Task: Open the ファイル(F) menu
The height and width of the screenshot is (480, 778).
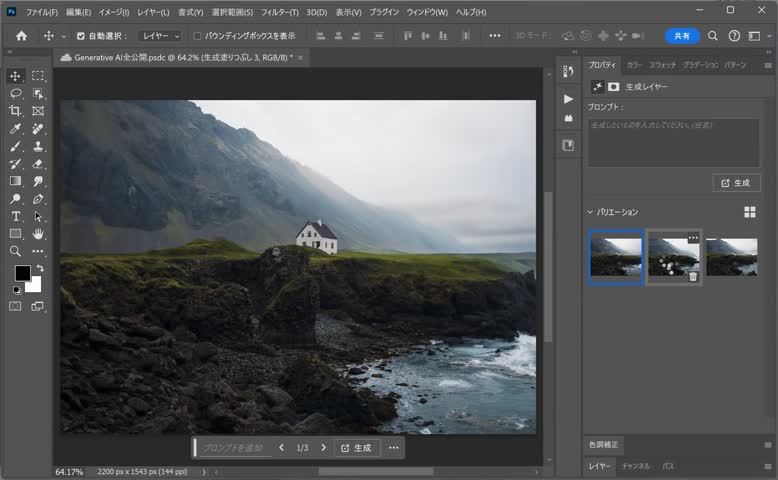Action: (x=42, y=12)
